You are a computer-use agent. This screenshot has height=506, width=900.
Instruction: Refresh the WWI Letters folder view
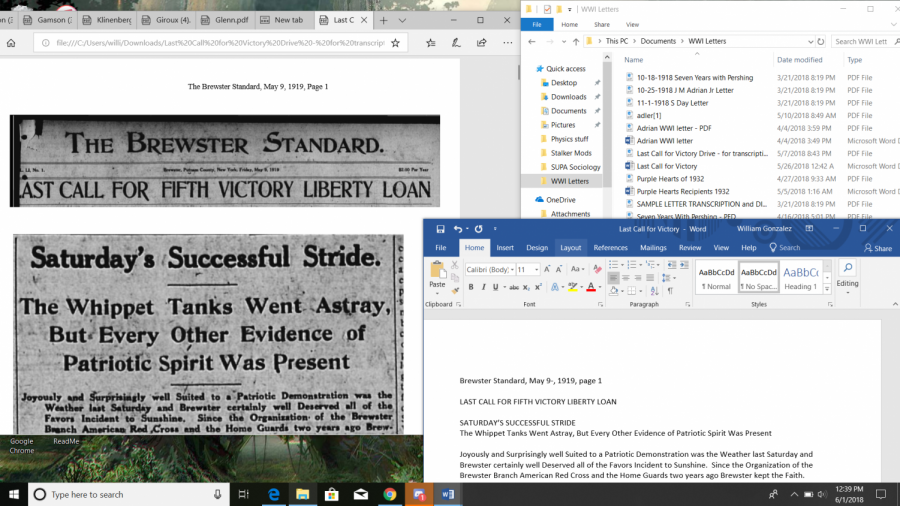821,41
